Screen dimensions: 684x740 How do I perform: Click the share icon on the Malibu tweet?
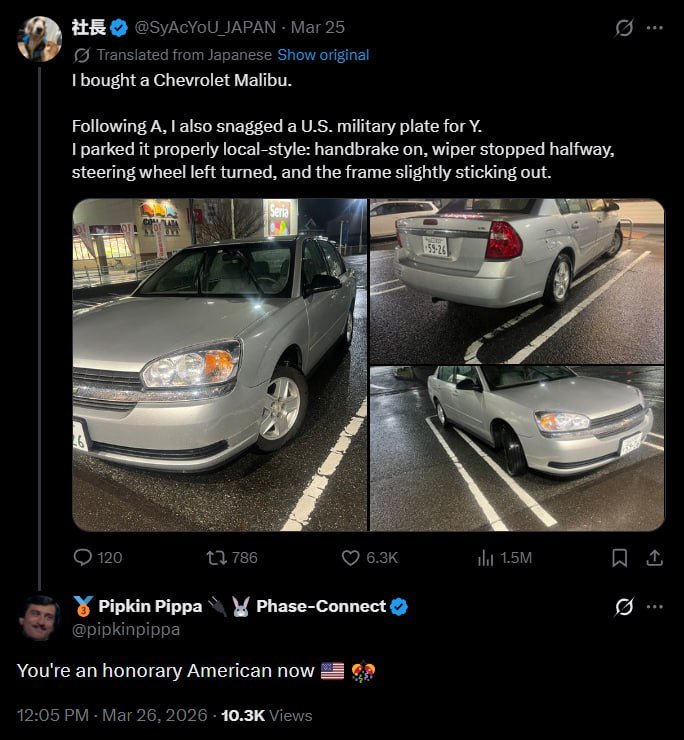(655, 557)
